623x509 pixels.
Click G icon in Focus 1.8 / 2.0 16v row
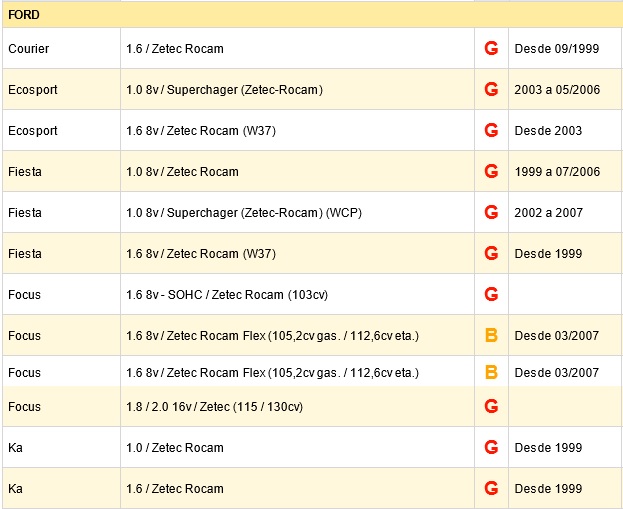(x=491, y=406)
